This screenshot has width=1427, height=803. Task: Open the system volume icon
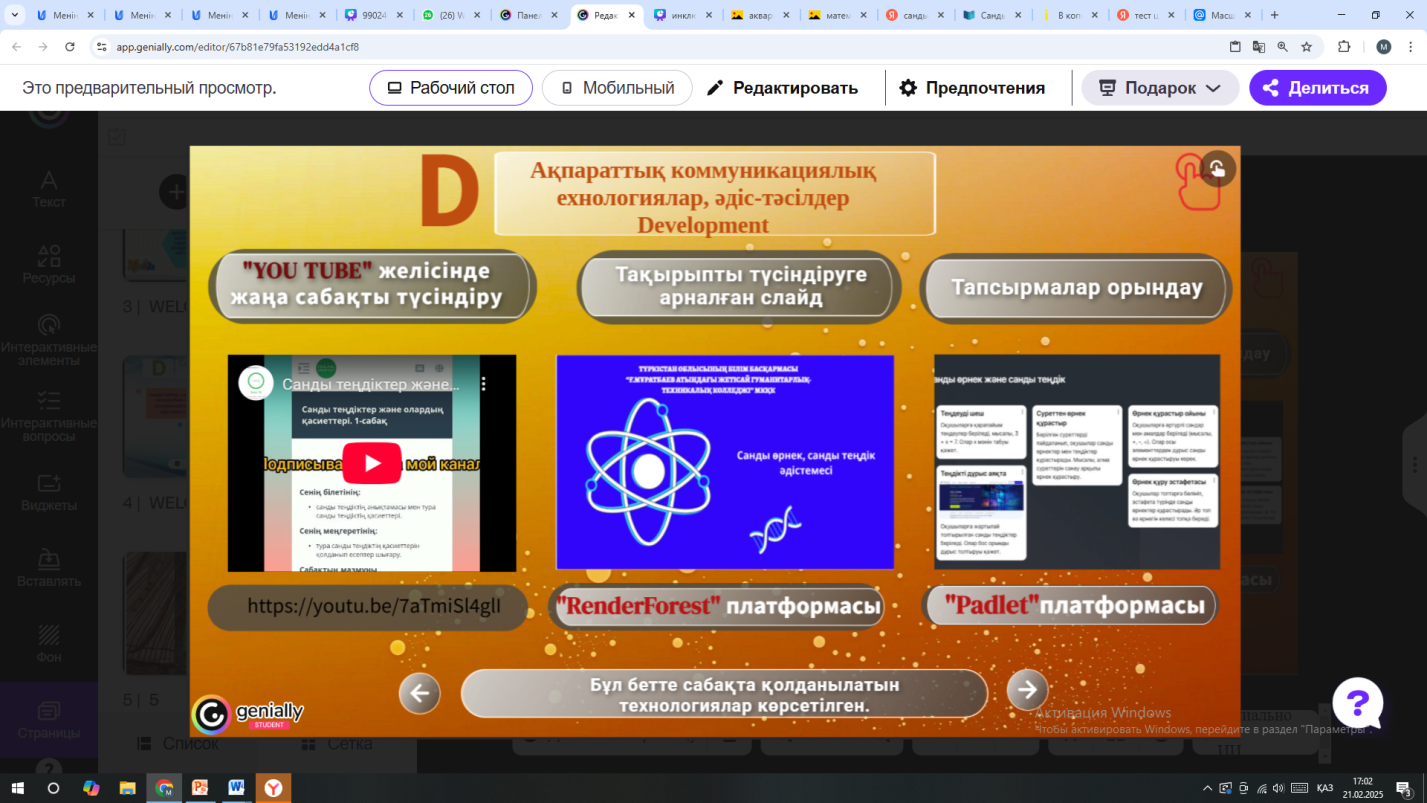[x=1278, y=788]
